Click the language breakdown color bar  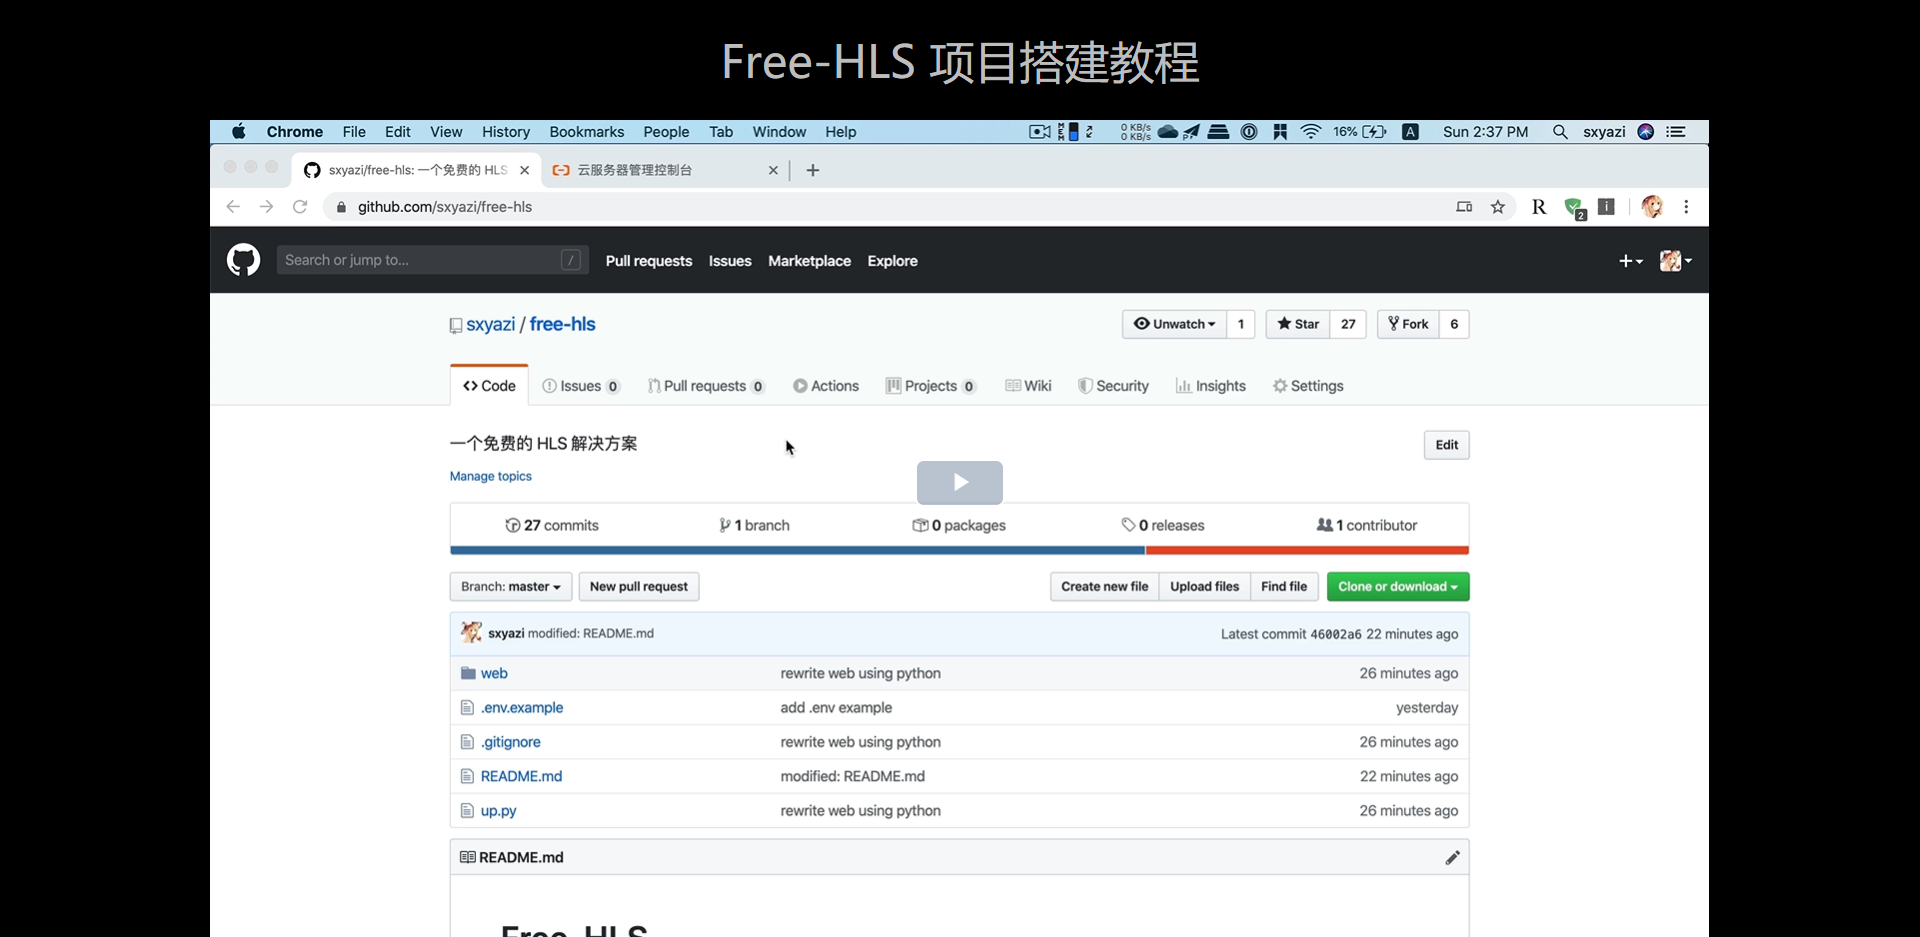pyautogui.click(x=959, y=550)
